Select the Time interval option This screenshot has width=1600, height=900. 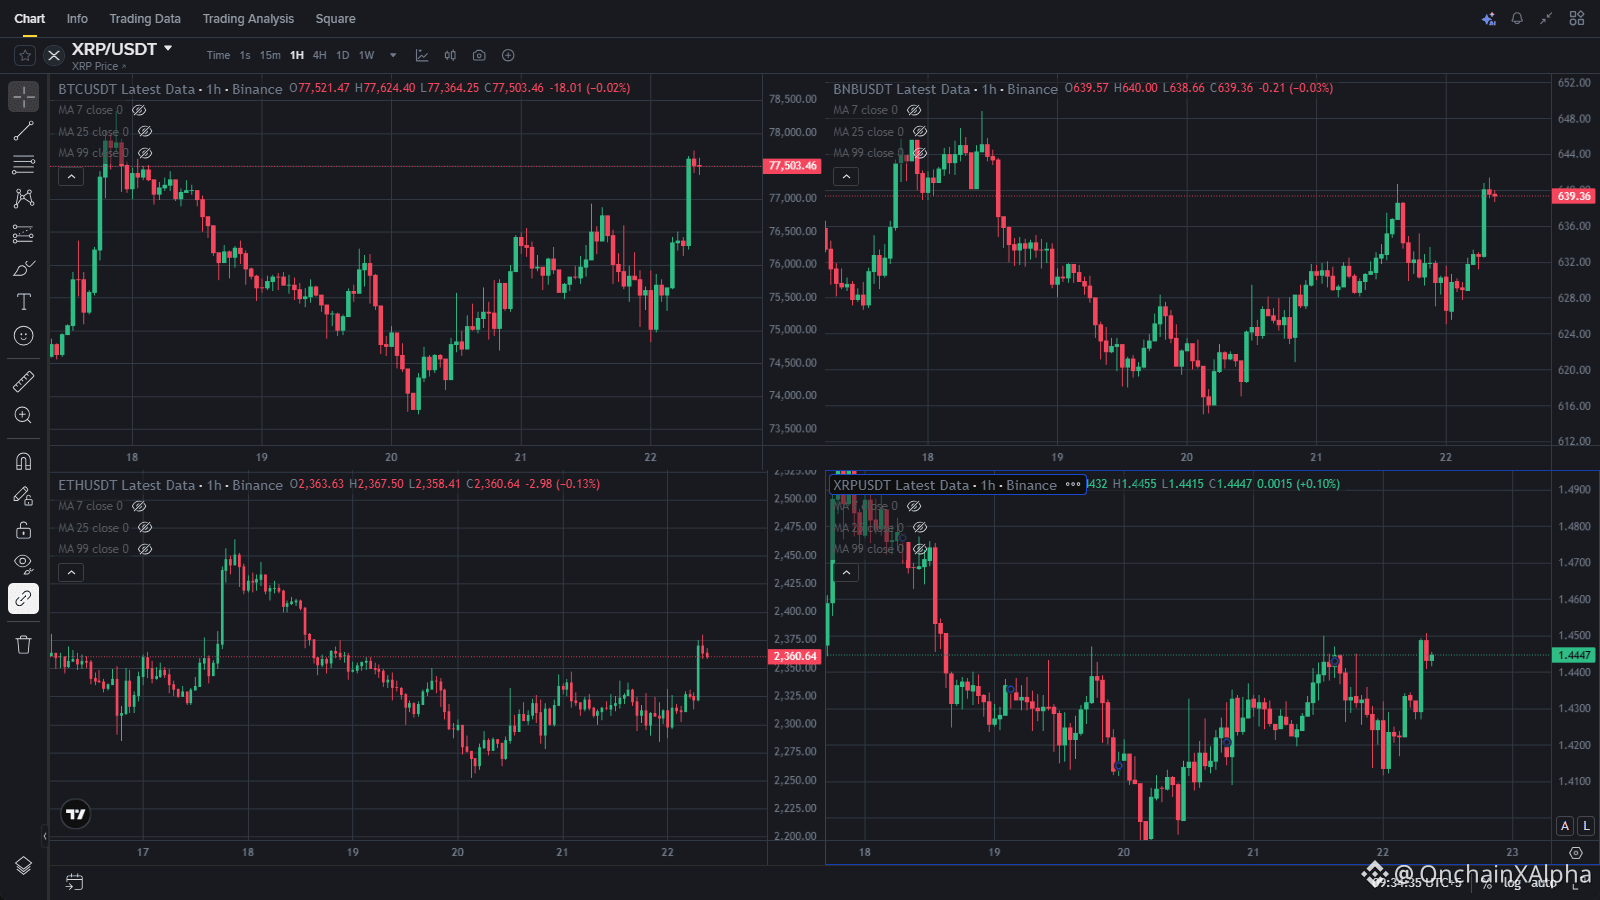pyautogui.click(x=218, y=55)
